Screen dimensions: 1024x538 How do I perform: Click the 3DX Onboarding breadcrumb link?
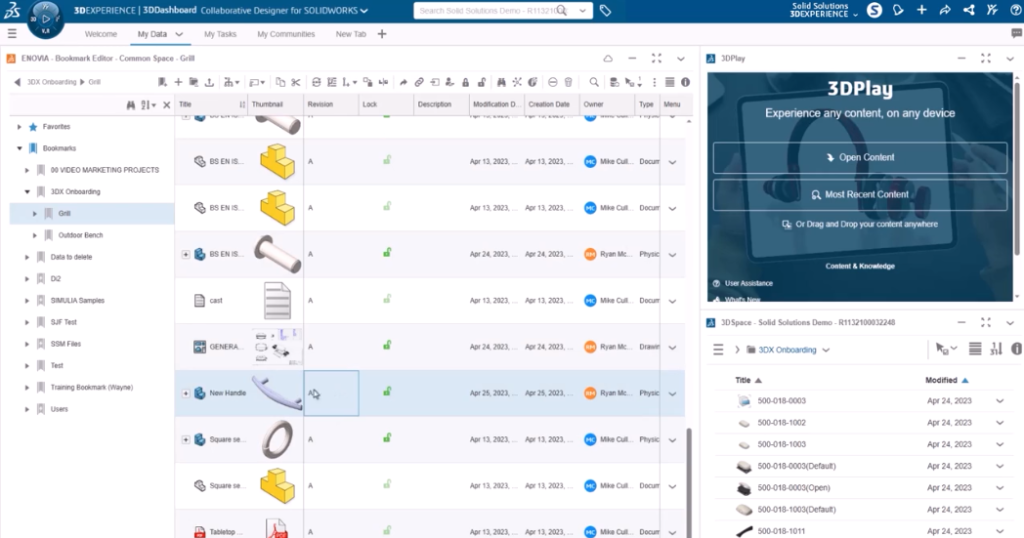click(x=52, y=82)
